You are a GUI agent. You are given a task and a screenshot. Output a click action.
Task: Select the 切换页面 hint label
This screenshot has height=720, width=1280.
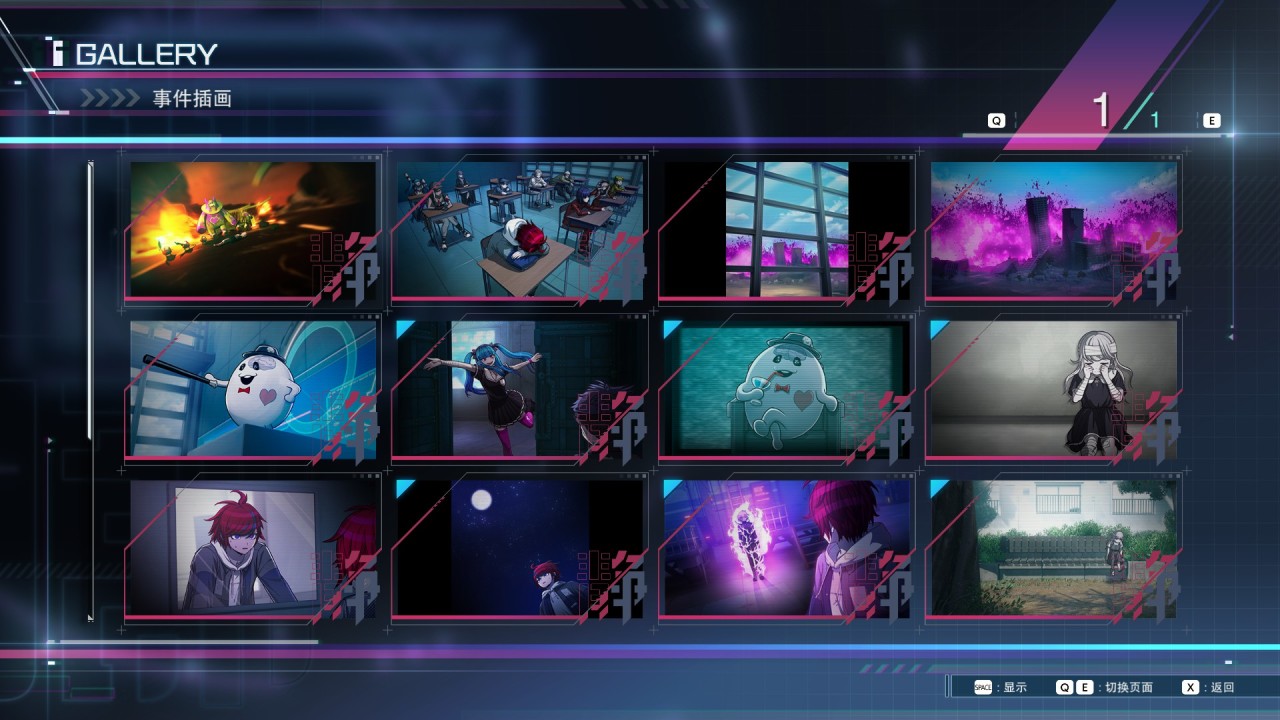1128,688
